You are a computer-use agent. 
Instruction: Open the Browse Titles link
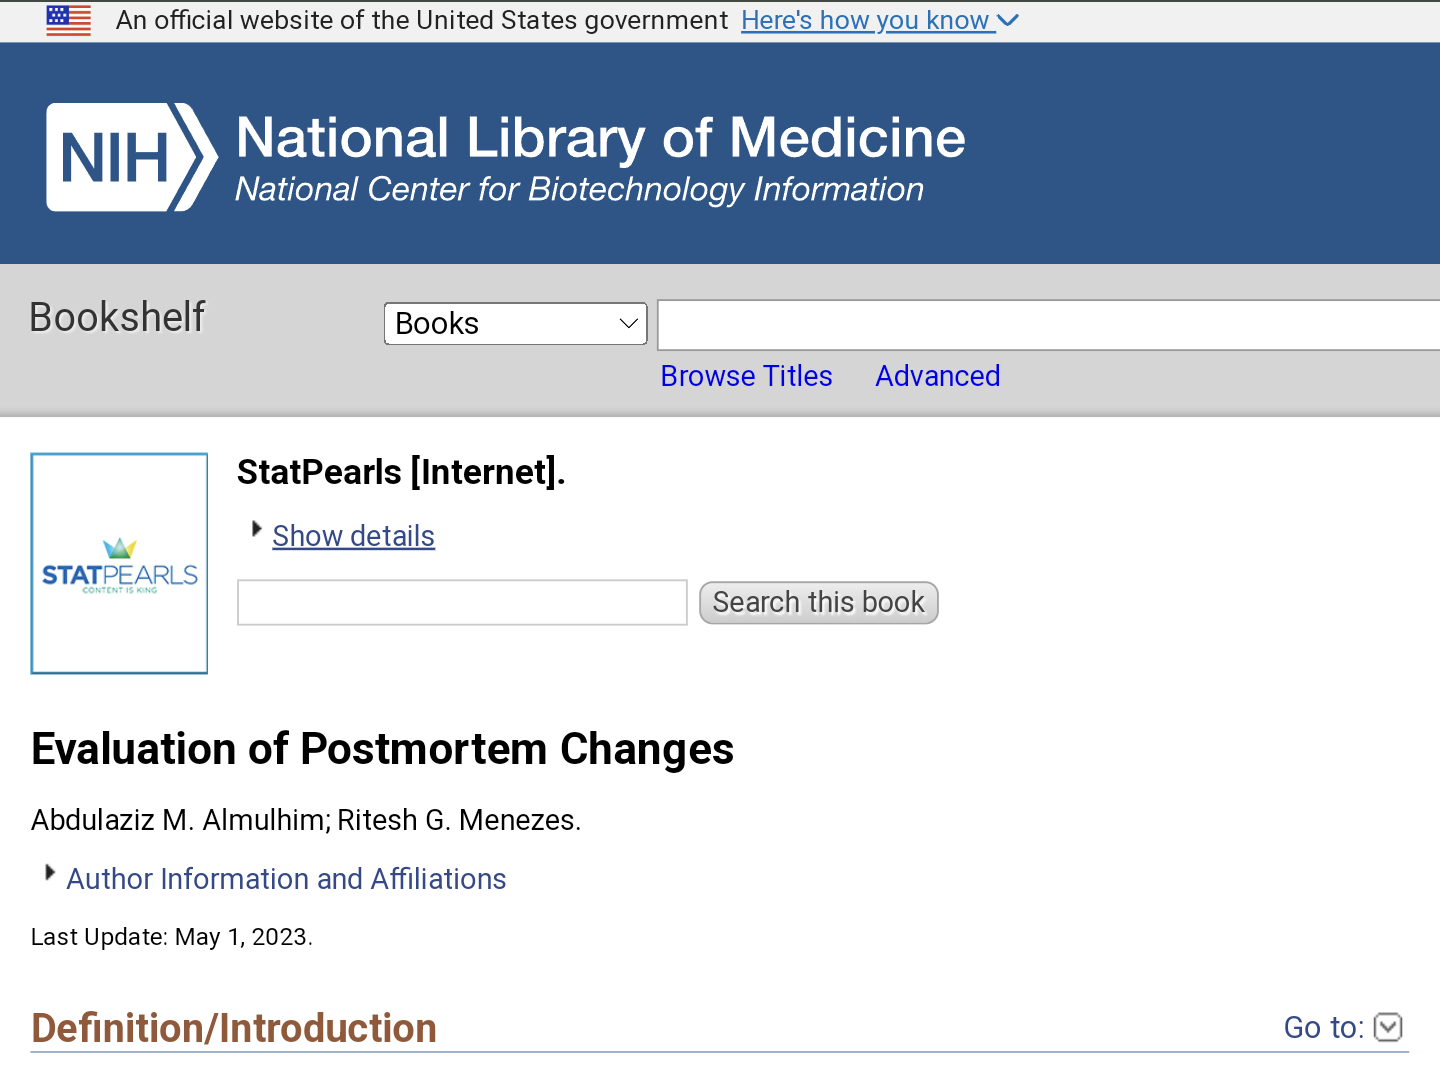[x=746, y=376]
